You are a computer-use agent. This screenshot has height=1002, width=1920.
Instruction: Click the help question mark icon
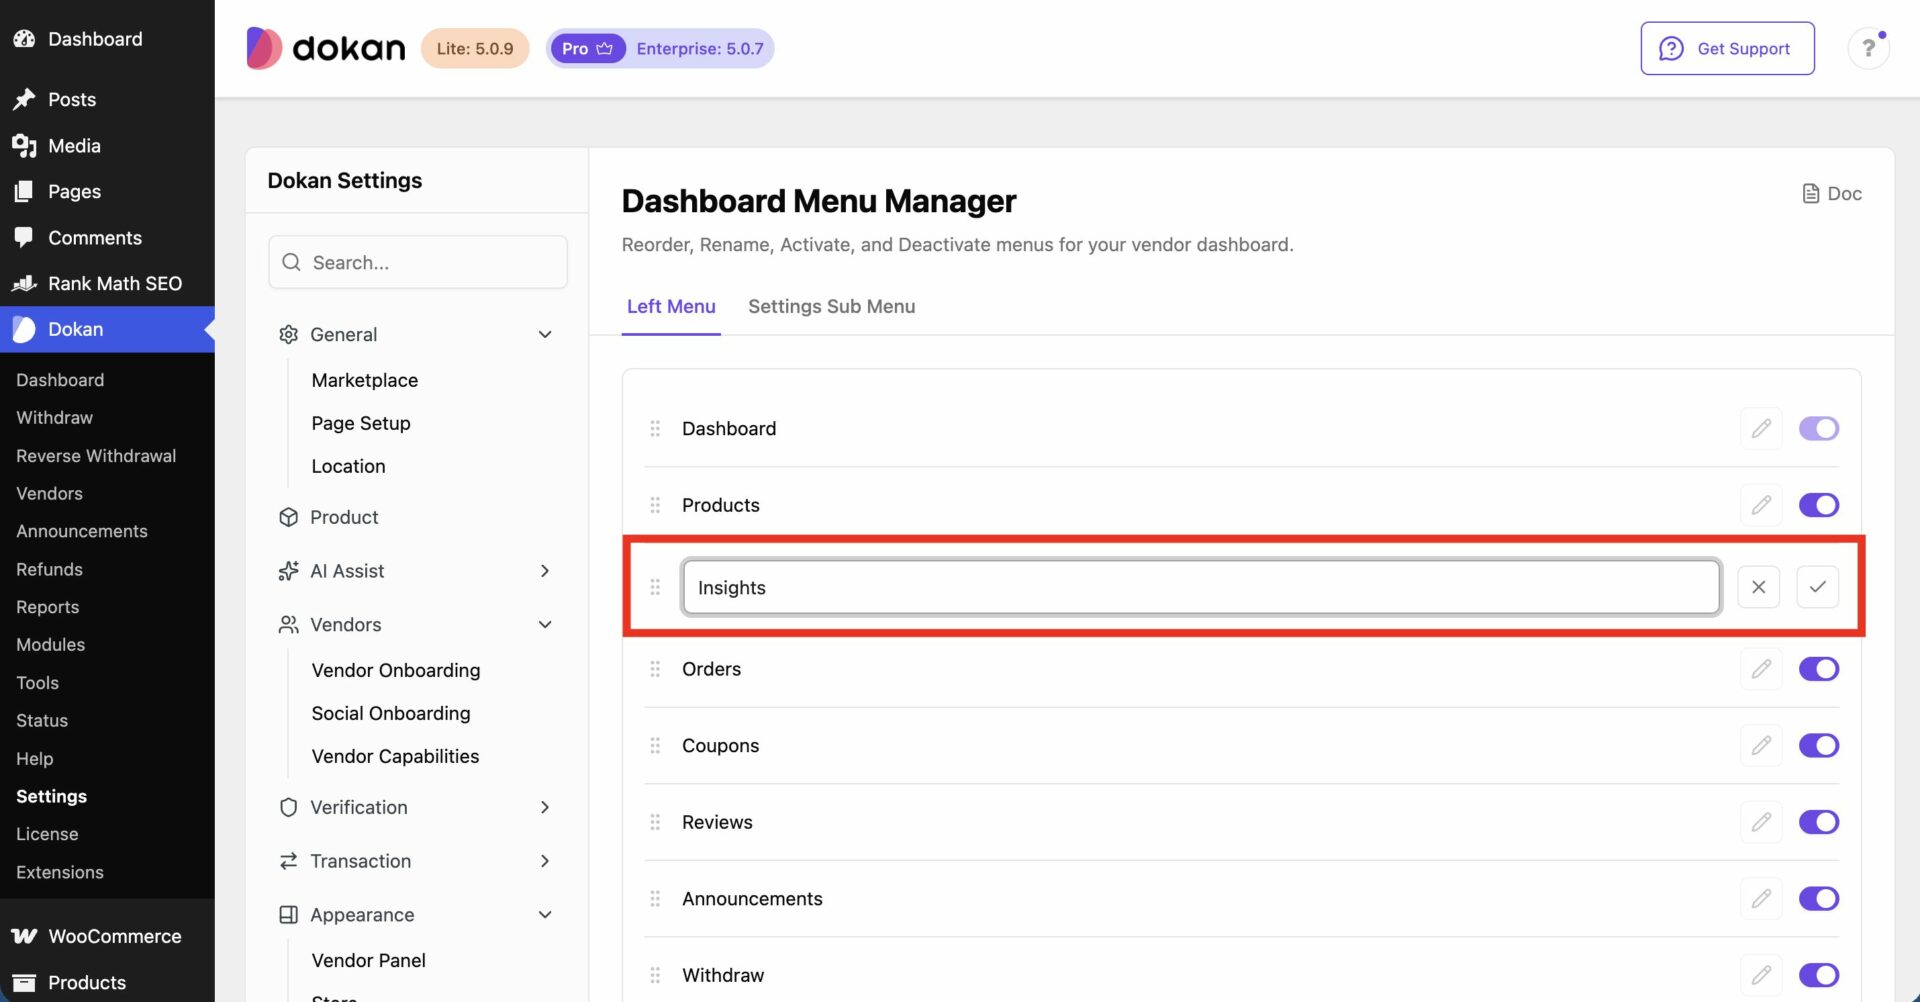pyautogui.click(x=1868, y=48)
